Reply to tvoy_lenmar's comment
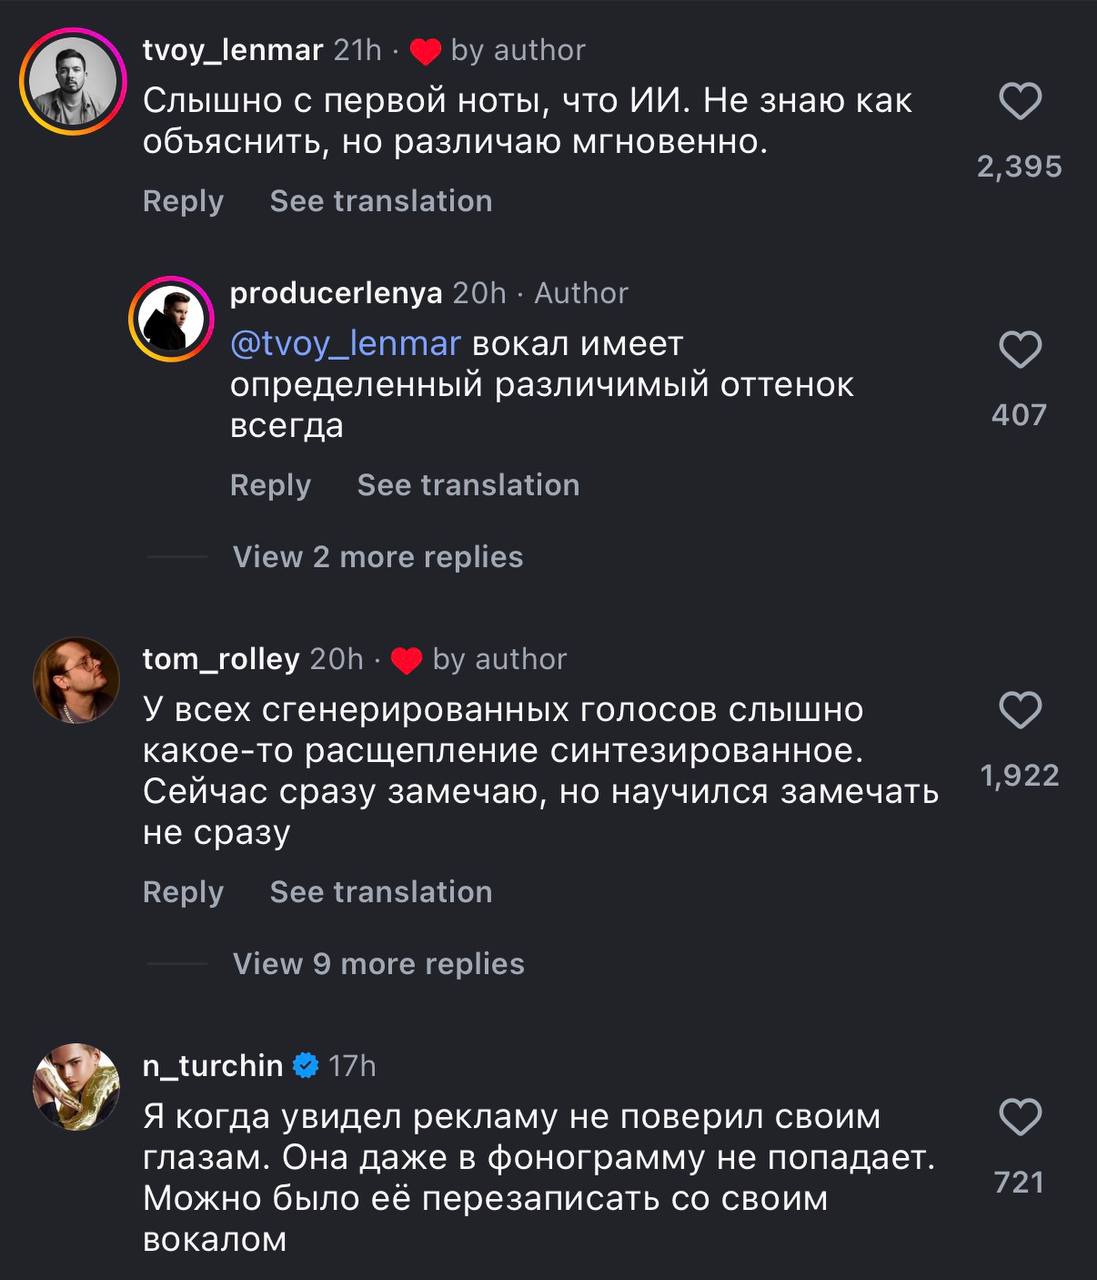The width and height of the screenshot is (1097, 1280). point(183,201)
